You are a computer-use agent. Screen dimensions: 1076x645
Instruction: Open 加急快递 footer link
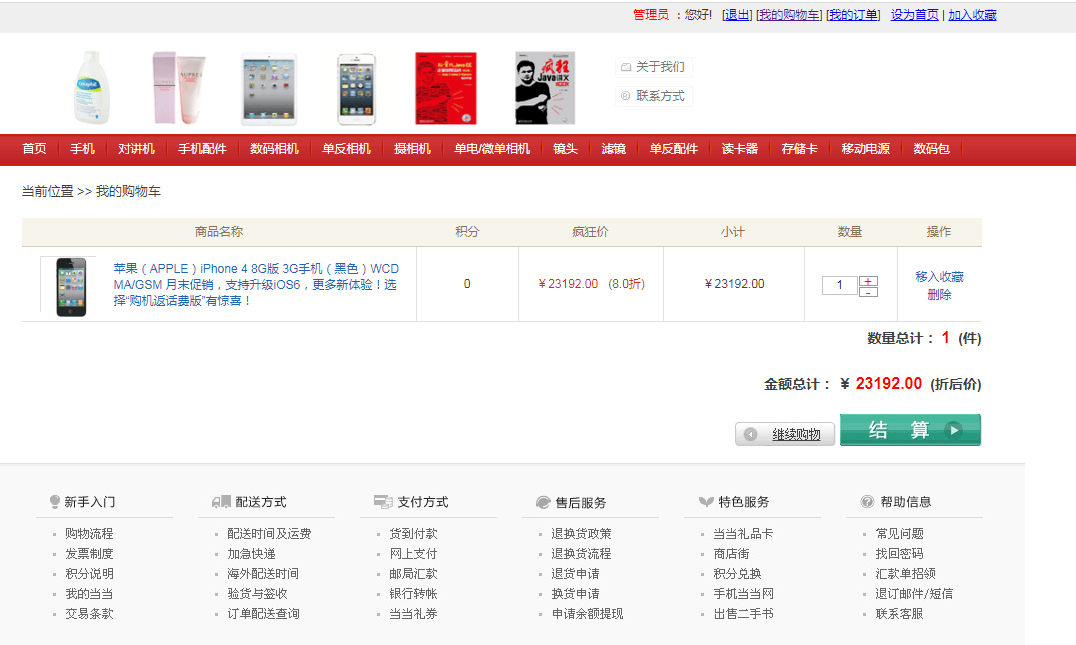click(251, 553)
